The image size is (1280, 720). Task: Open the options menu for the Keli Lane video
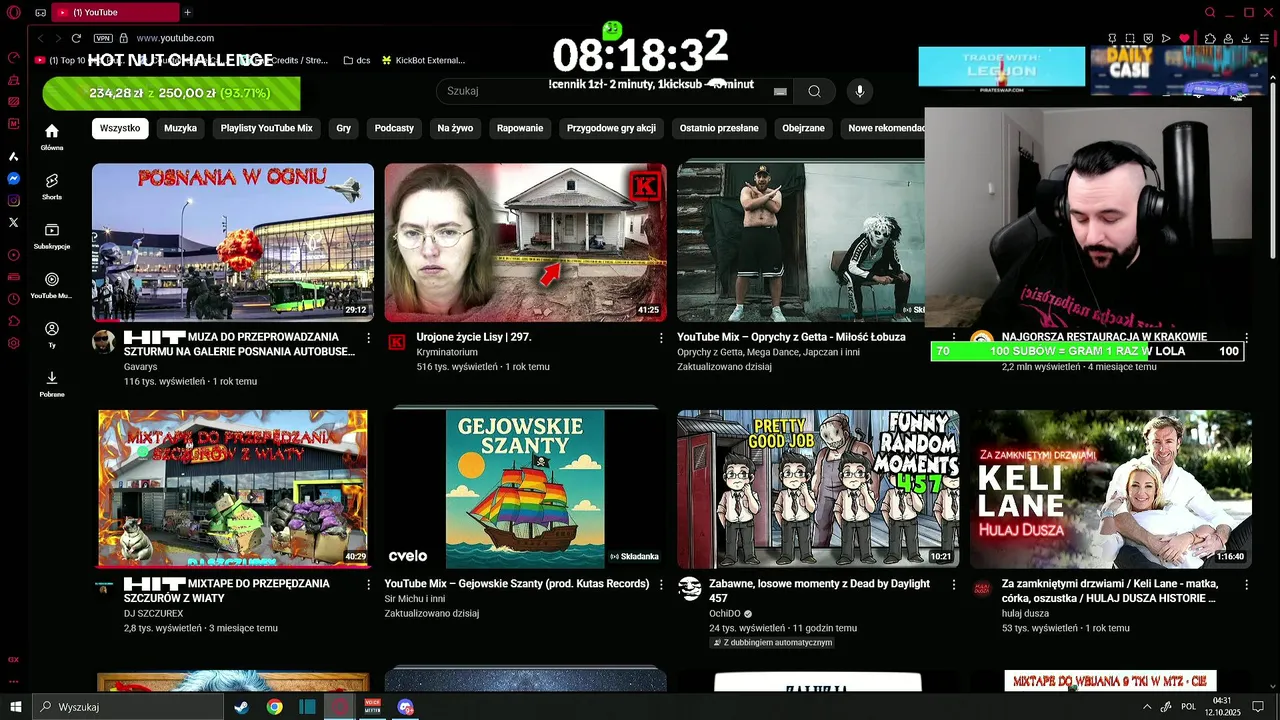[x=1246, y=584]
